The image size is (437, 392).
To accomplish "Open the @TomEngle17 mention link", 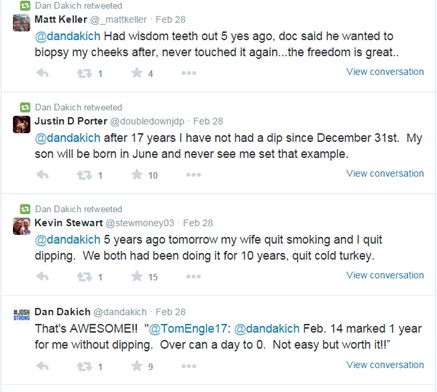I will pos(188,329).
